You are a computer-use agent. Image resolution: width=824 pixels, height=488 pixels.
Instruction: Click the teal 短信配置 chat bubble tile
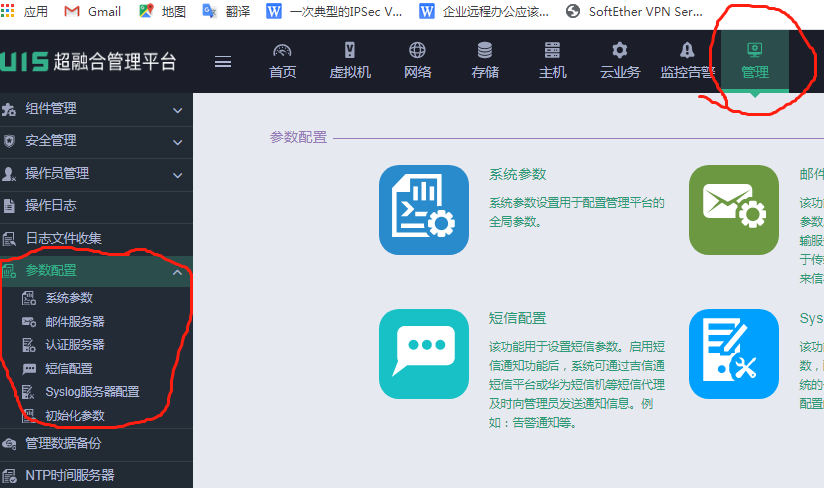coord(424,354)
